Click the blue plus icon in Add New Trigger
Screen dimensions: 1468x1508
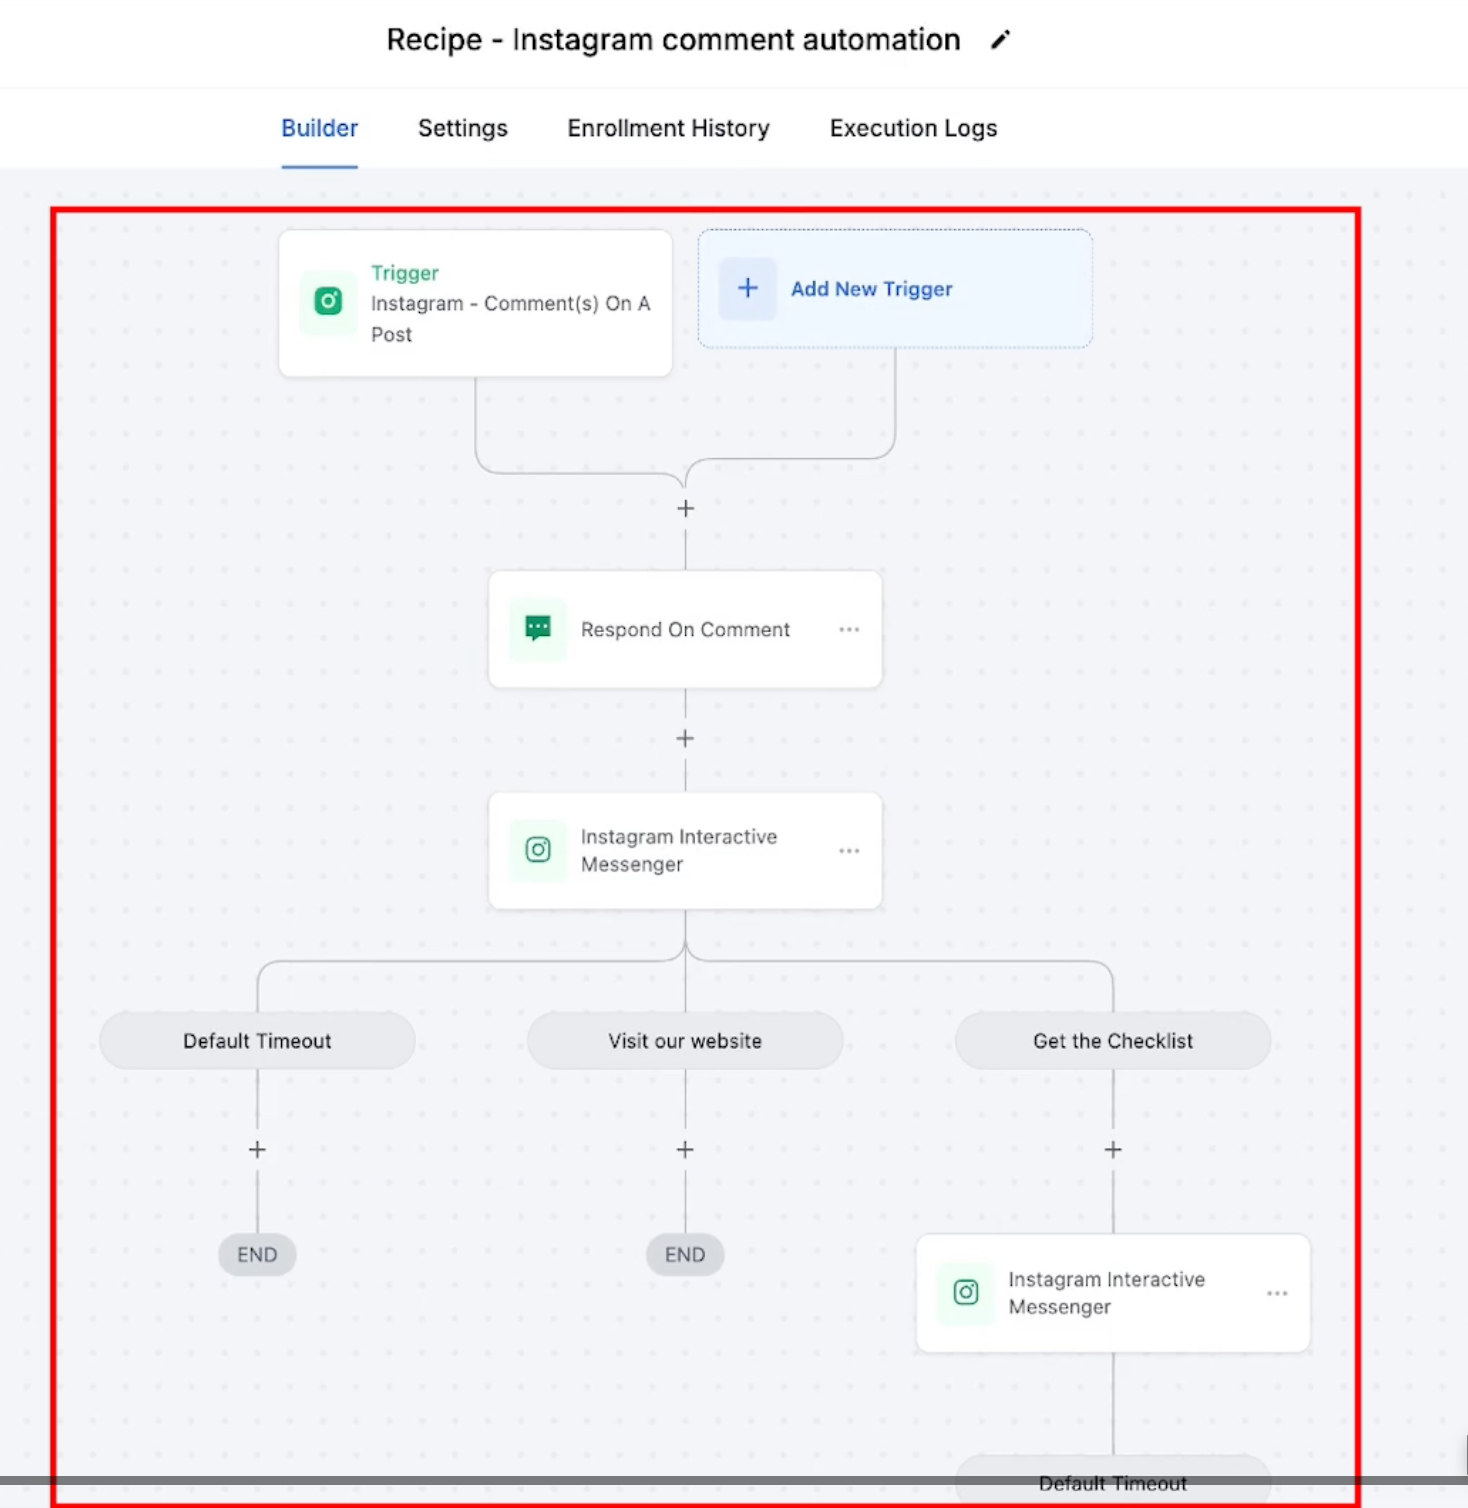coord(747,289)
